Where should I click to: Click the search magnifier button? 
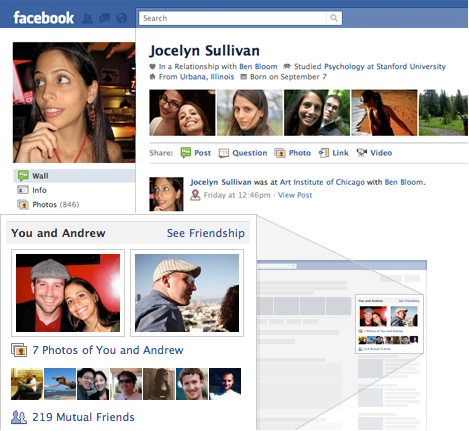click(x=334, y=18)
